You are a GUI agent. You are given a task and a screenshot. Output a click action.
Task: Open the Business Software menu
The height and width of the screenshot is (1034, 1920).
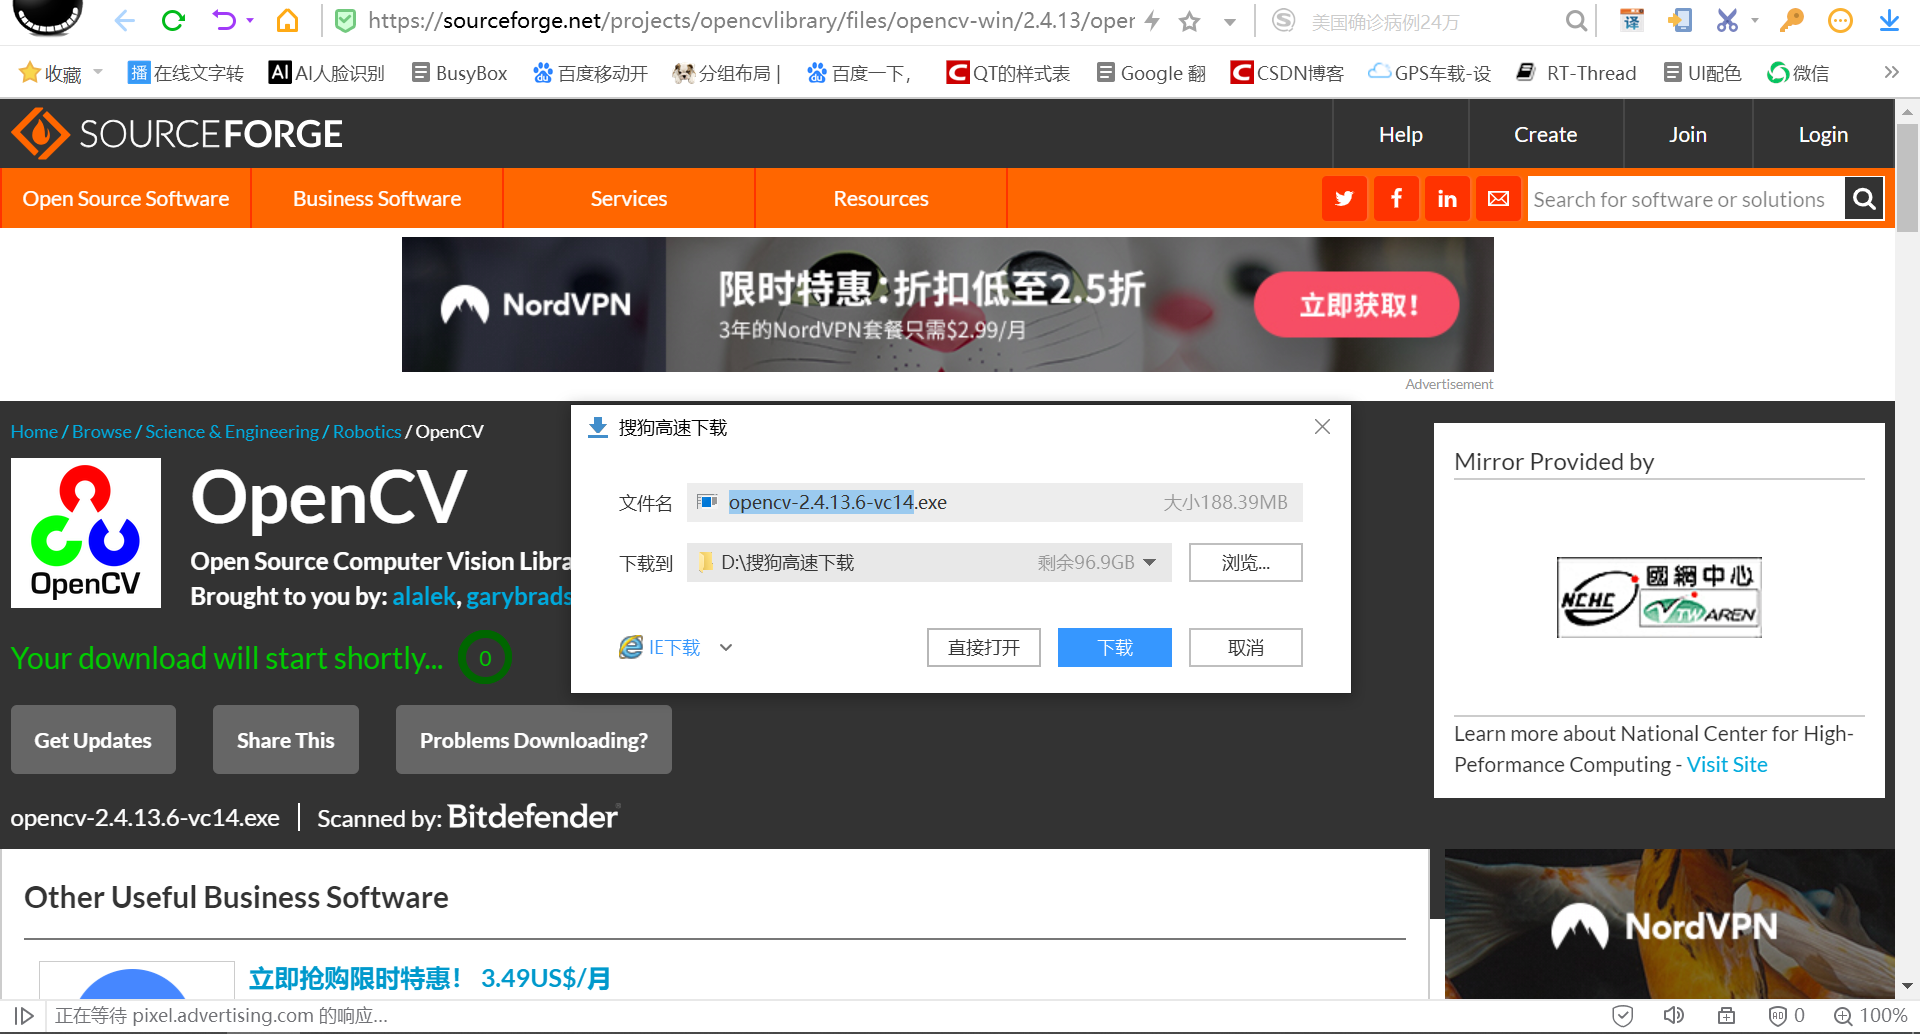[377, 199]
